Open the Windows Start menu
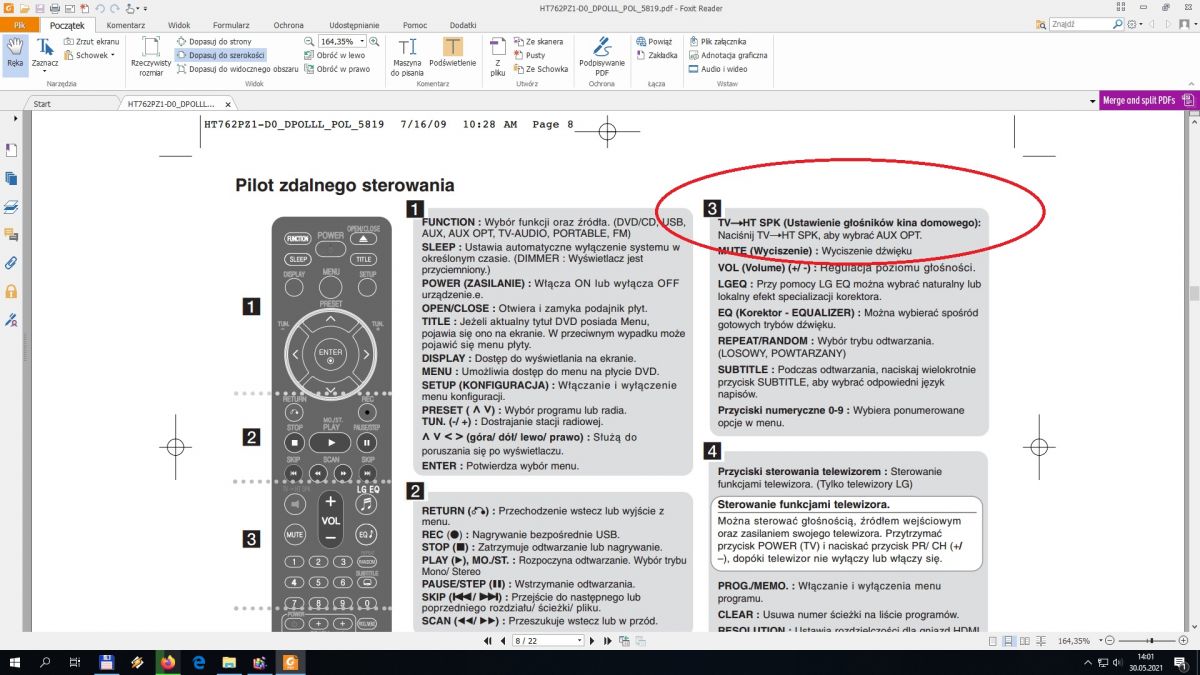The image size is (1200, 675). point(14,662)
